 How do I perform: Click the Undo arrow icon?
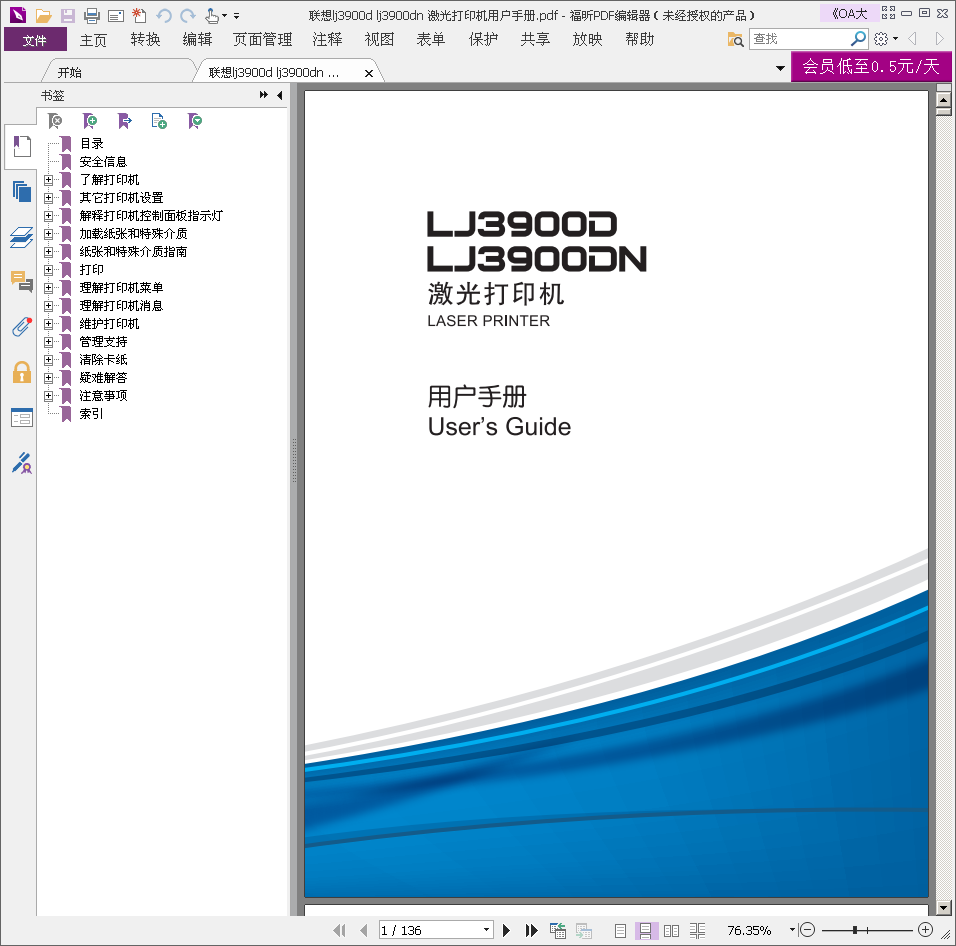164,15
